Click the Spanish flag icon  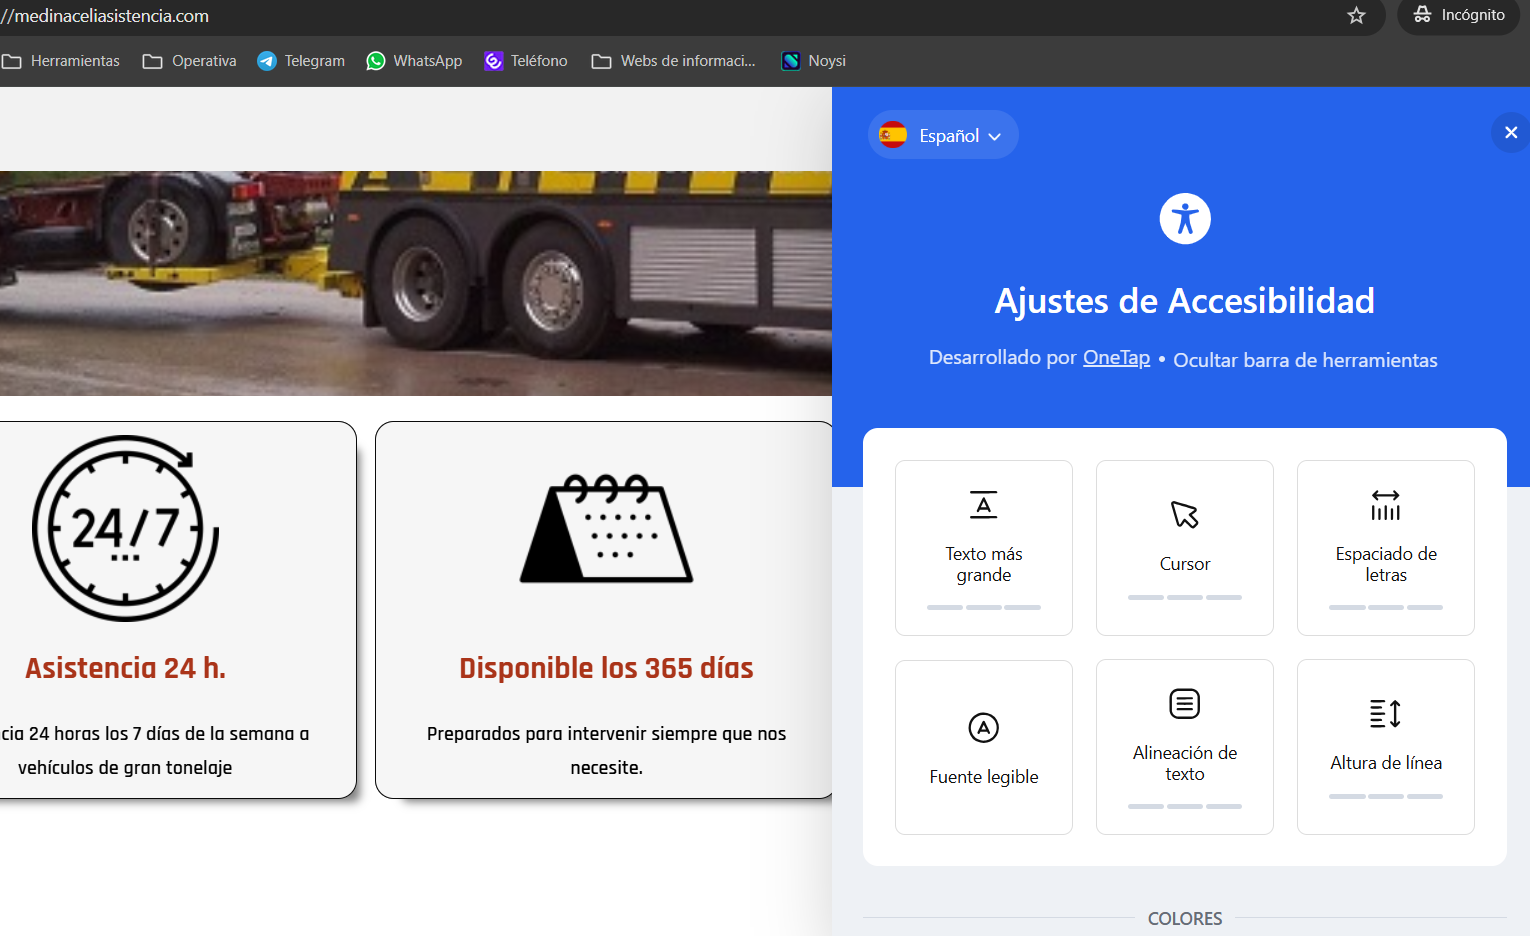coord(893,135)
